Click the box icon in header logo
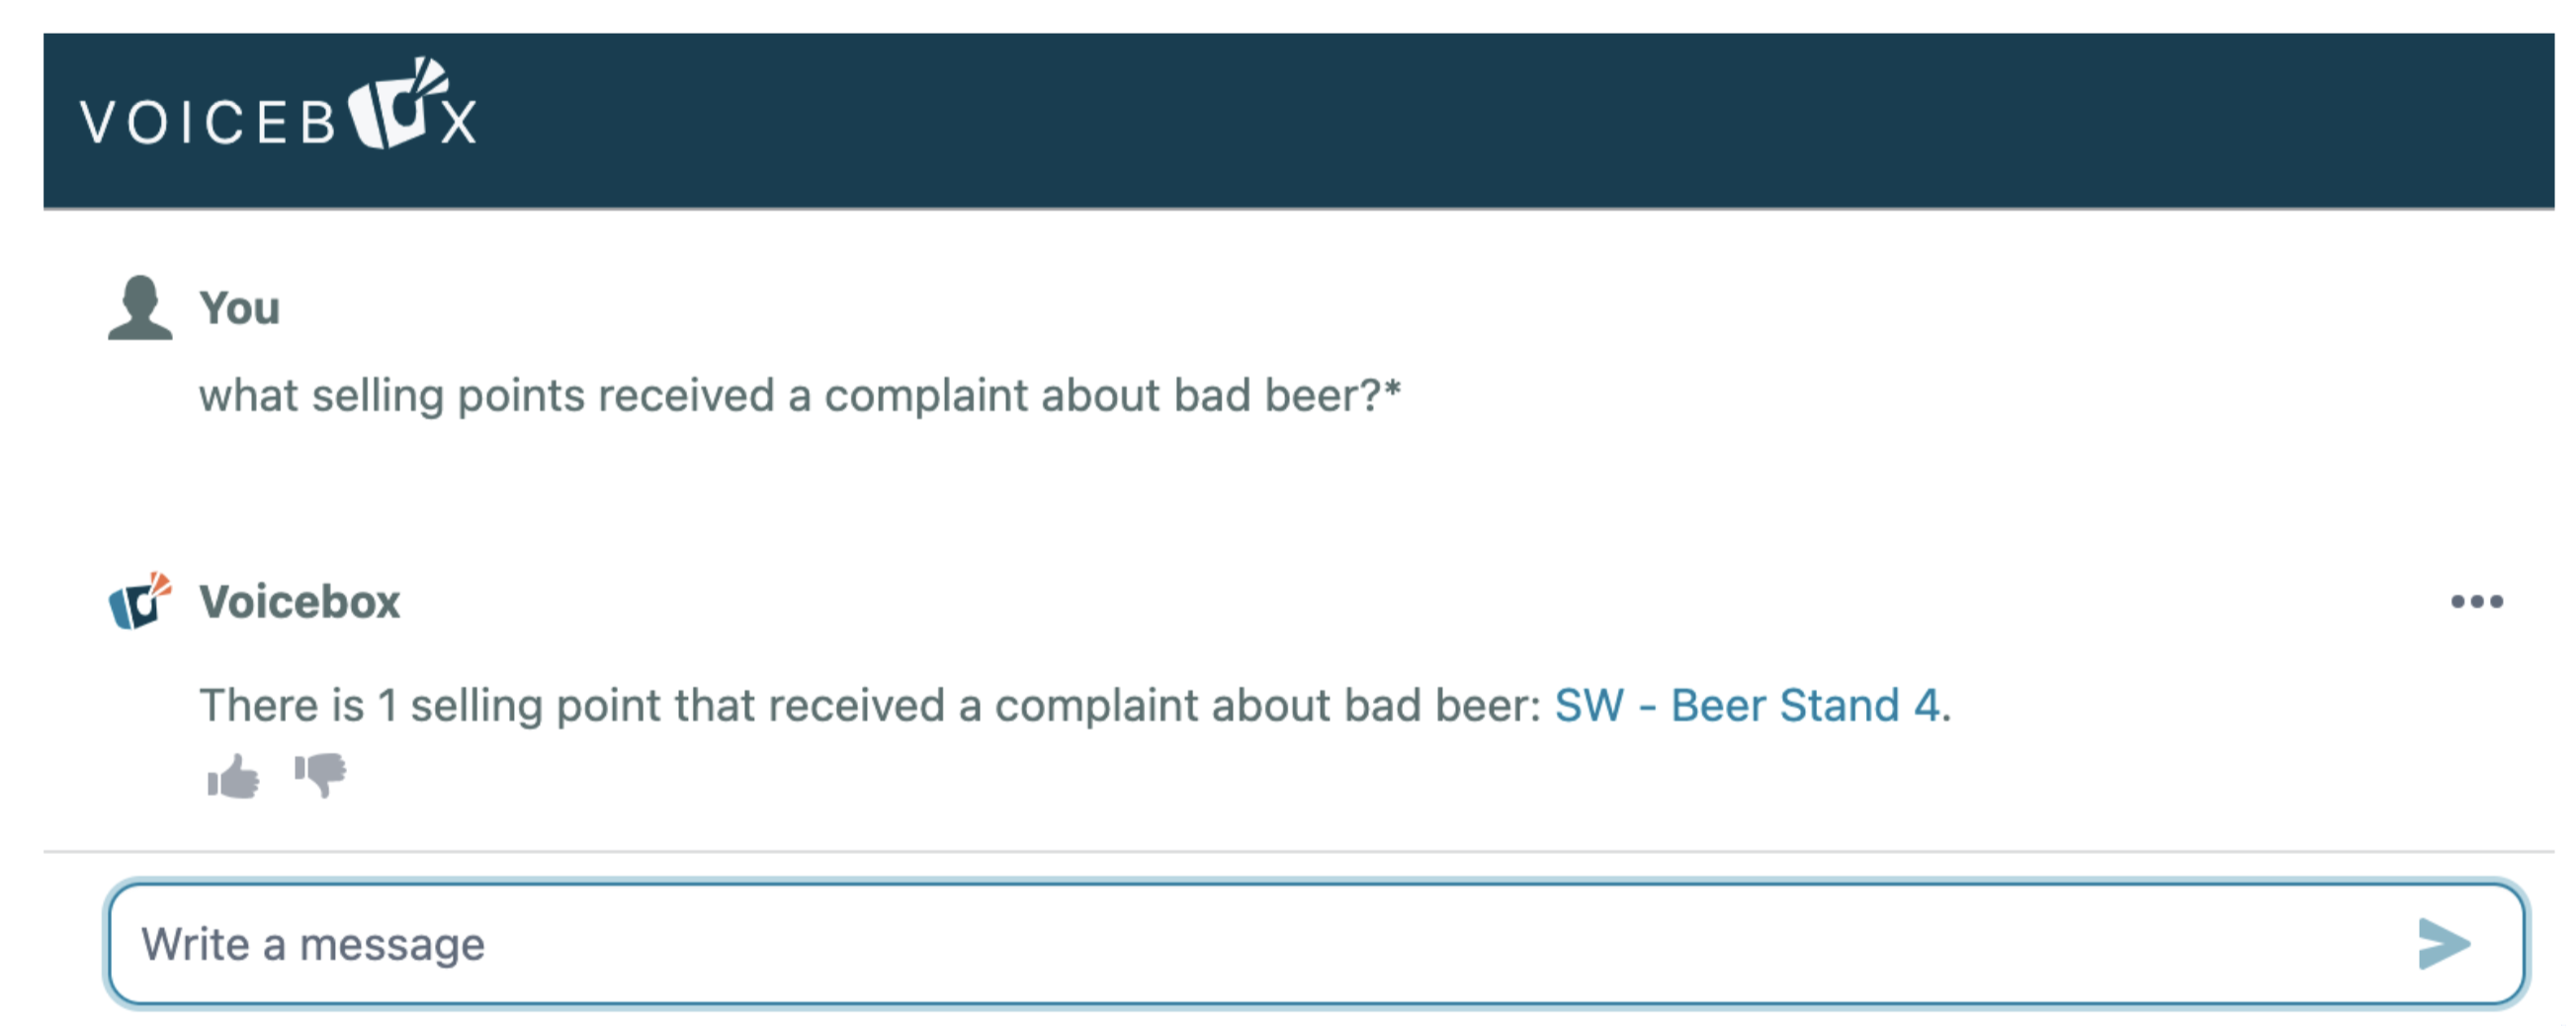The height and width of the screenshot is (1028, 2576). [396, 105]
